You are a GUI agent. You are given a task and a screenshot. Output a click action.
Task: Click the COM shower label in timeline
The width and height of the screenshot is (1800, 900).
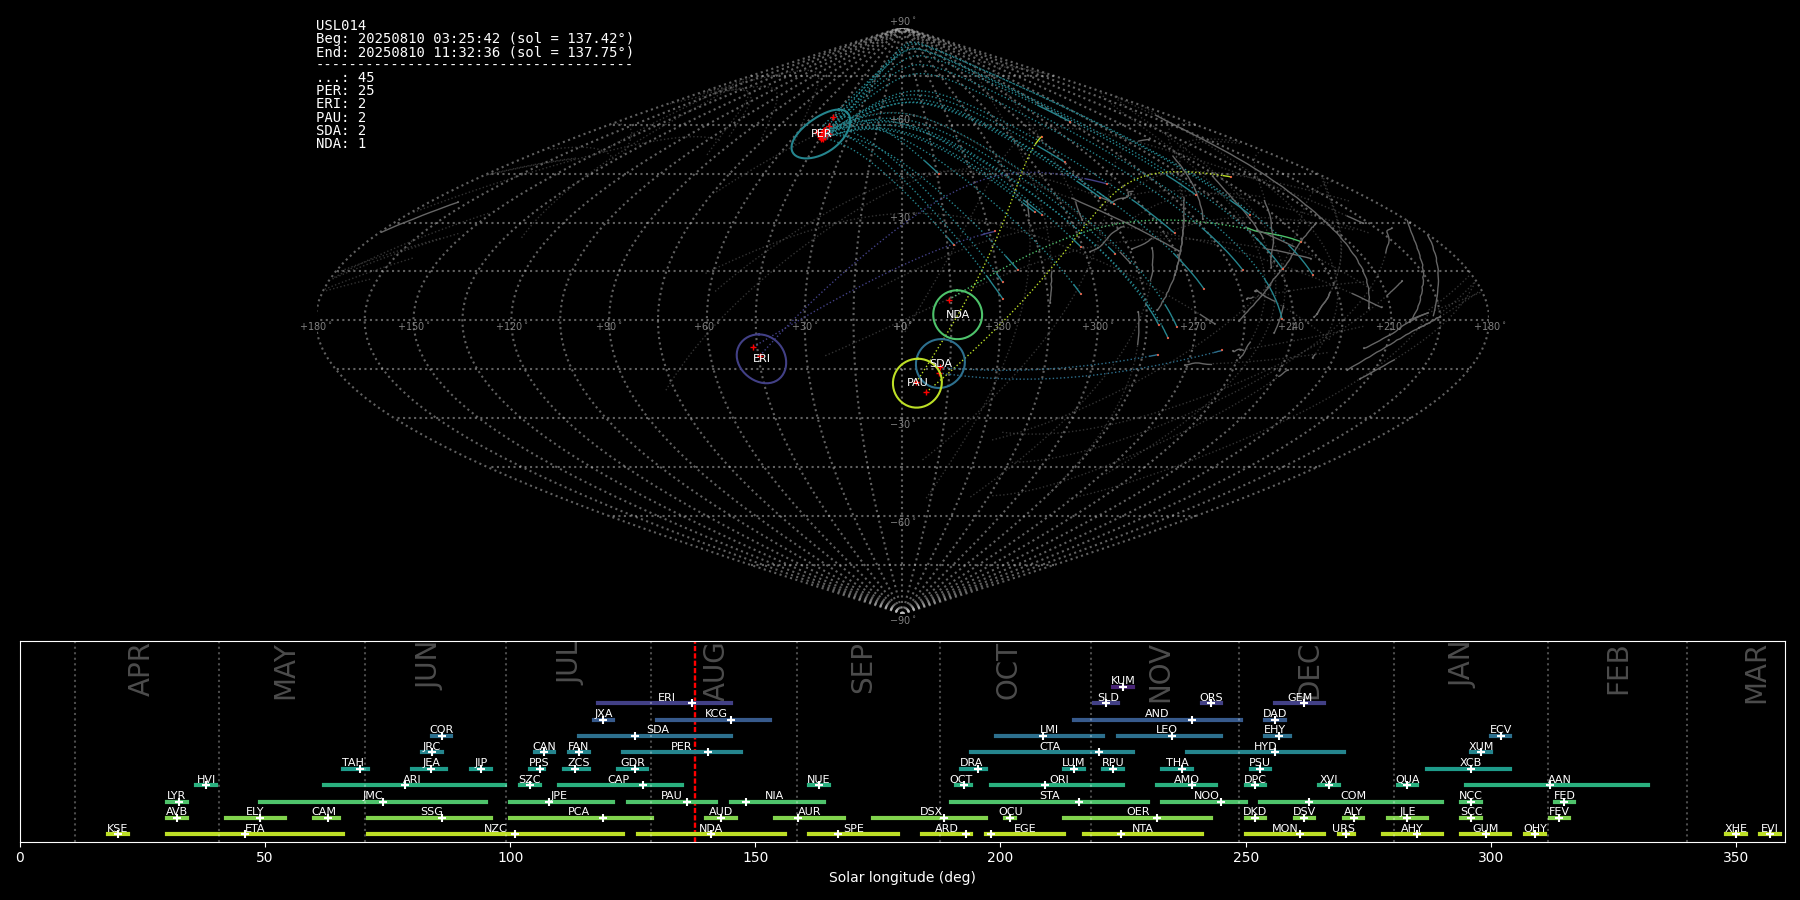click(1354, 796)
